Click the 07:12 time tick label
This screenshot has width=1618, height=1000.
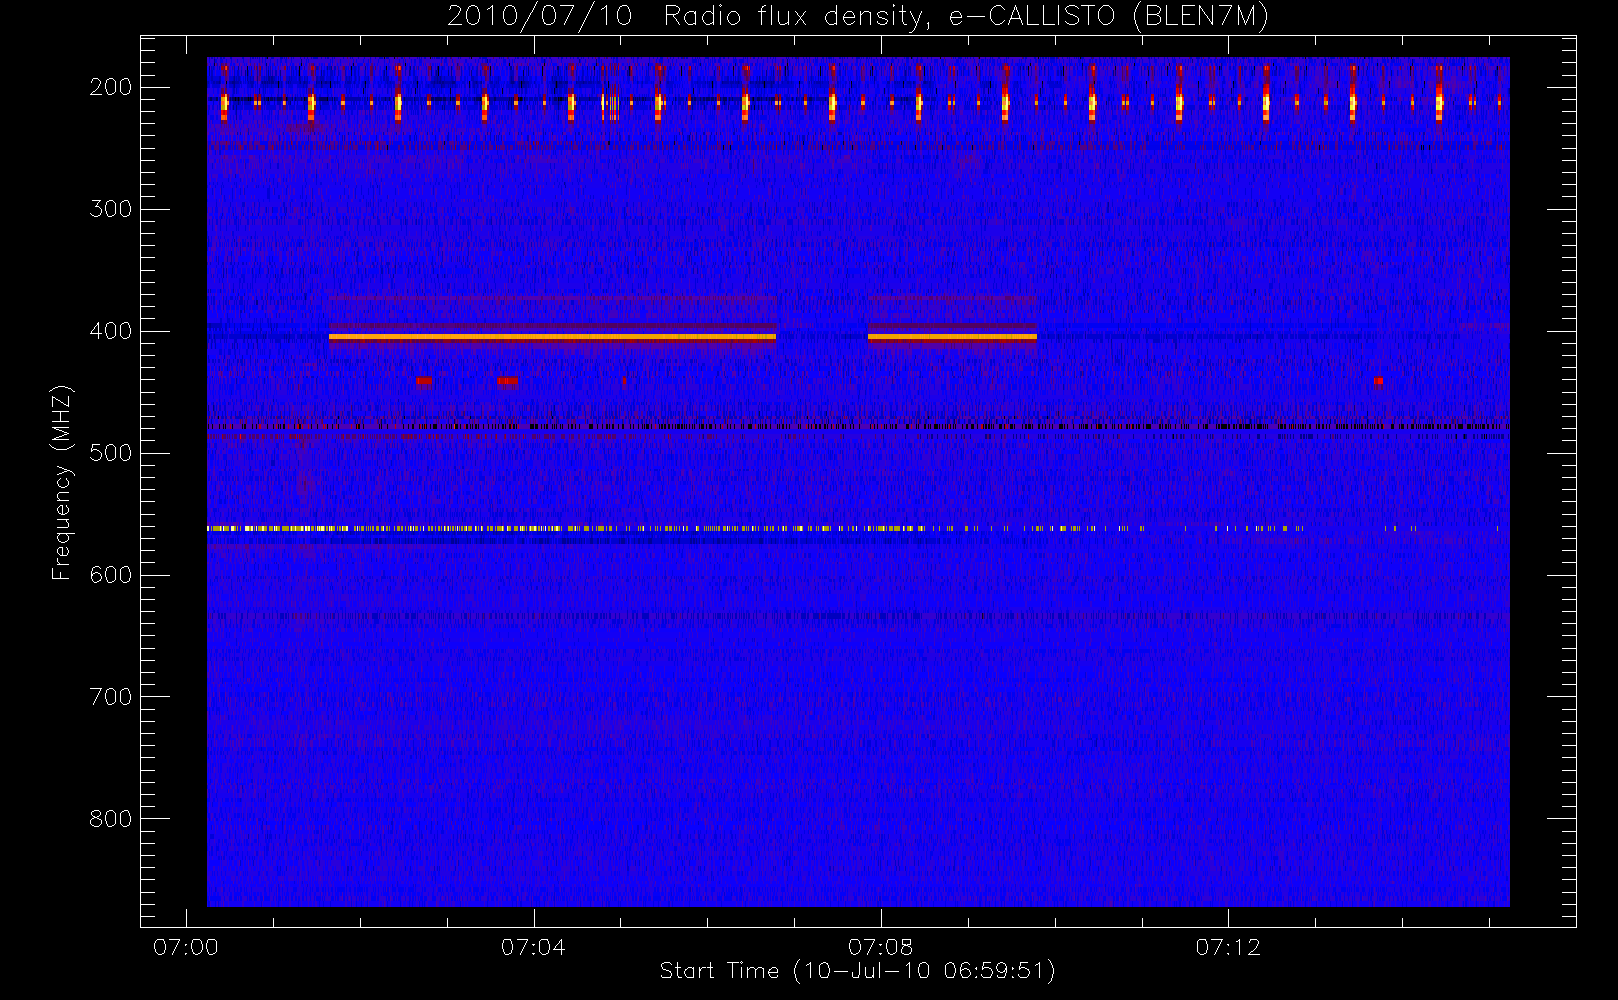tap(1228, 947)
